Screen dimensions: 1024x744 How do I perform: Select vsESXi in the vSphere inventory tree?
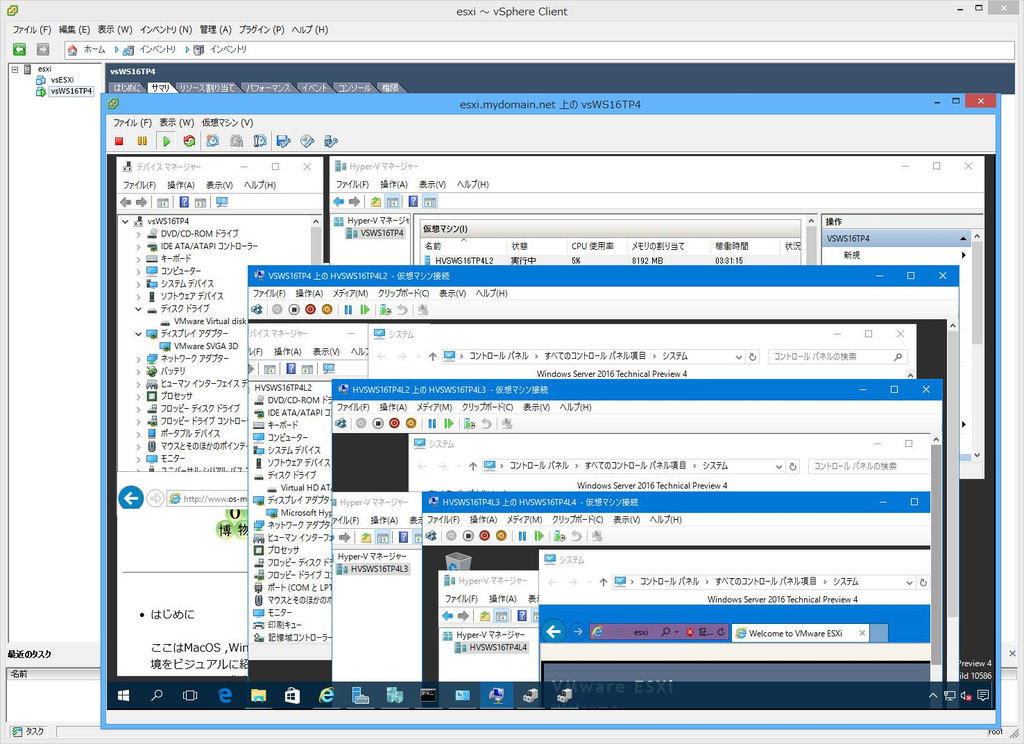coord(62,80)
